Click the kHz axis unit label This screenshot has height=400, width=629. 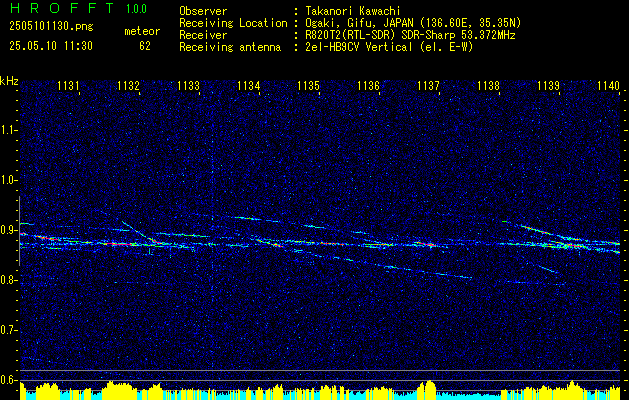pyautogui.click(x=9, y=81)
